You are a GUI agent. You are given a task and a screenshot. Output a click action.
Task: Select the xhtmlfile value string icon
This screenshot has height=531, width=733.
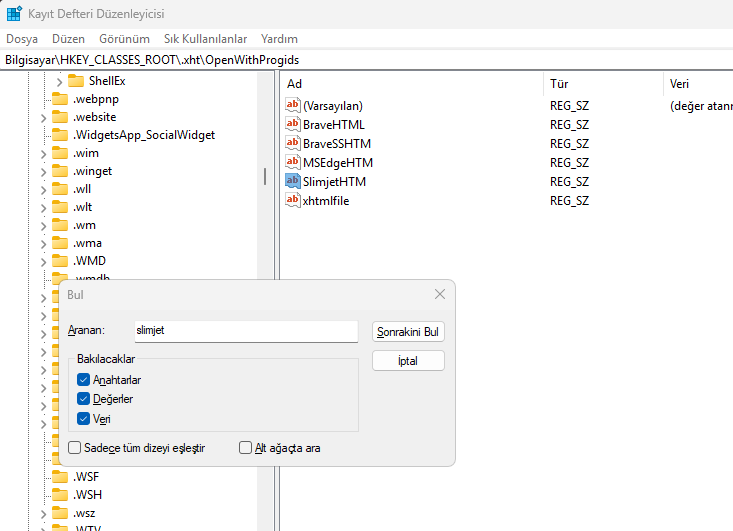tap(293, 200)
